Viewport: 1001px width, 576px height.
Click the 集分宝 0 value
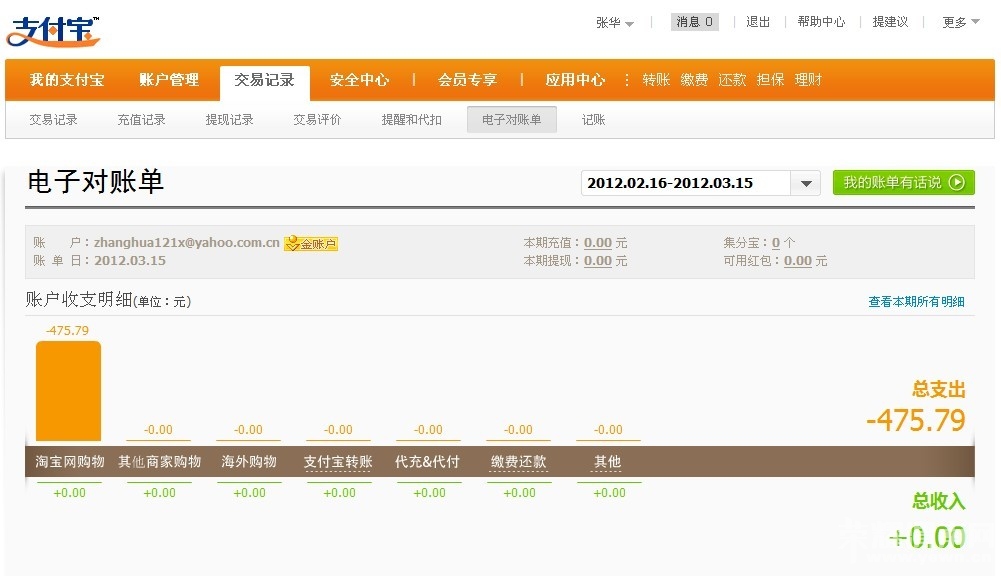[776, 243]
